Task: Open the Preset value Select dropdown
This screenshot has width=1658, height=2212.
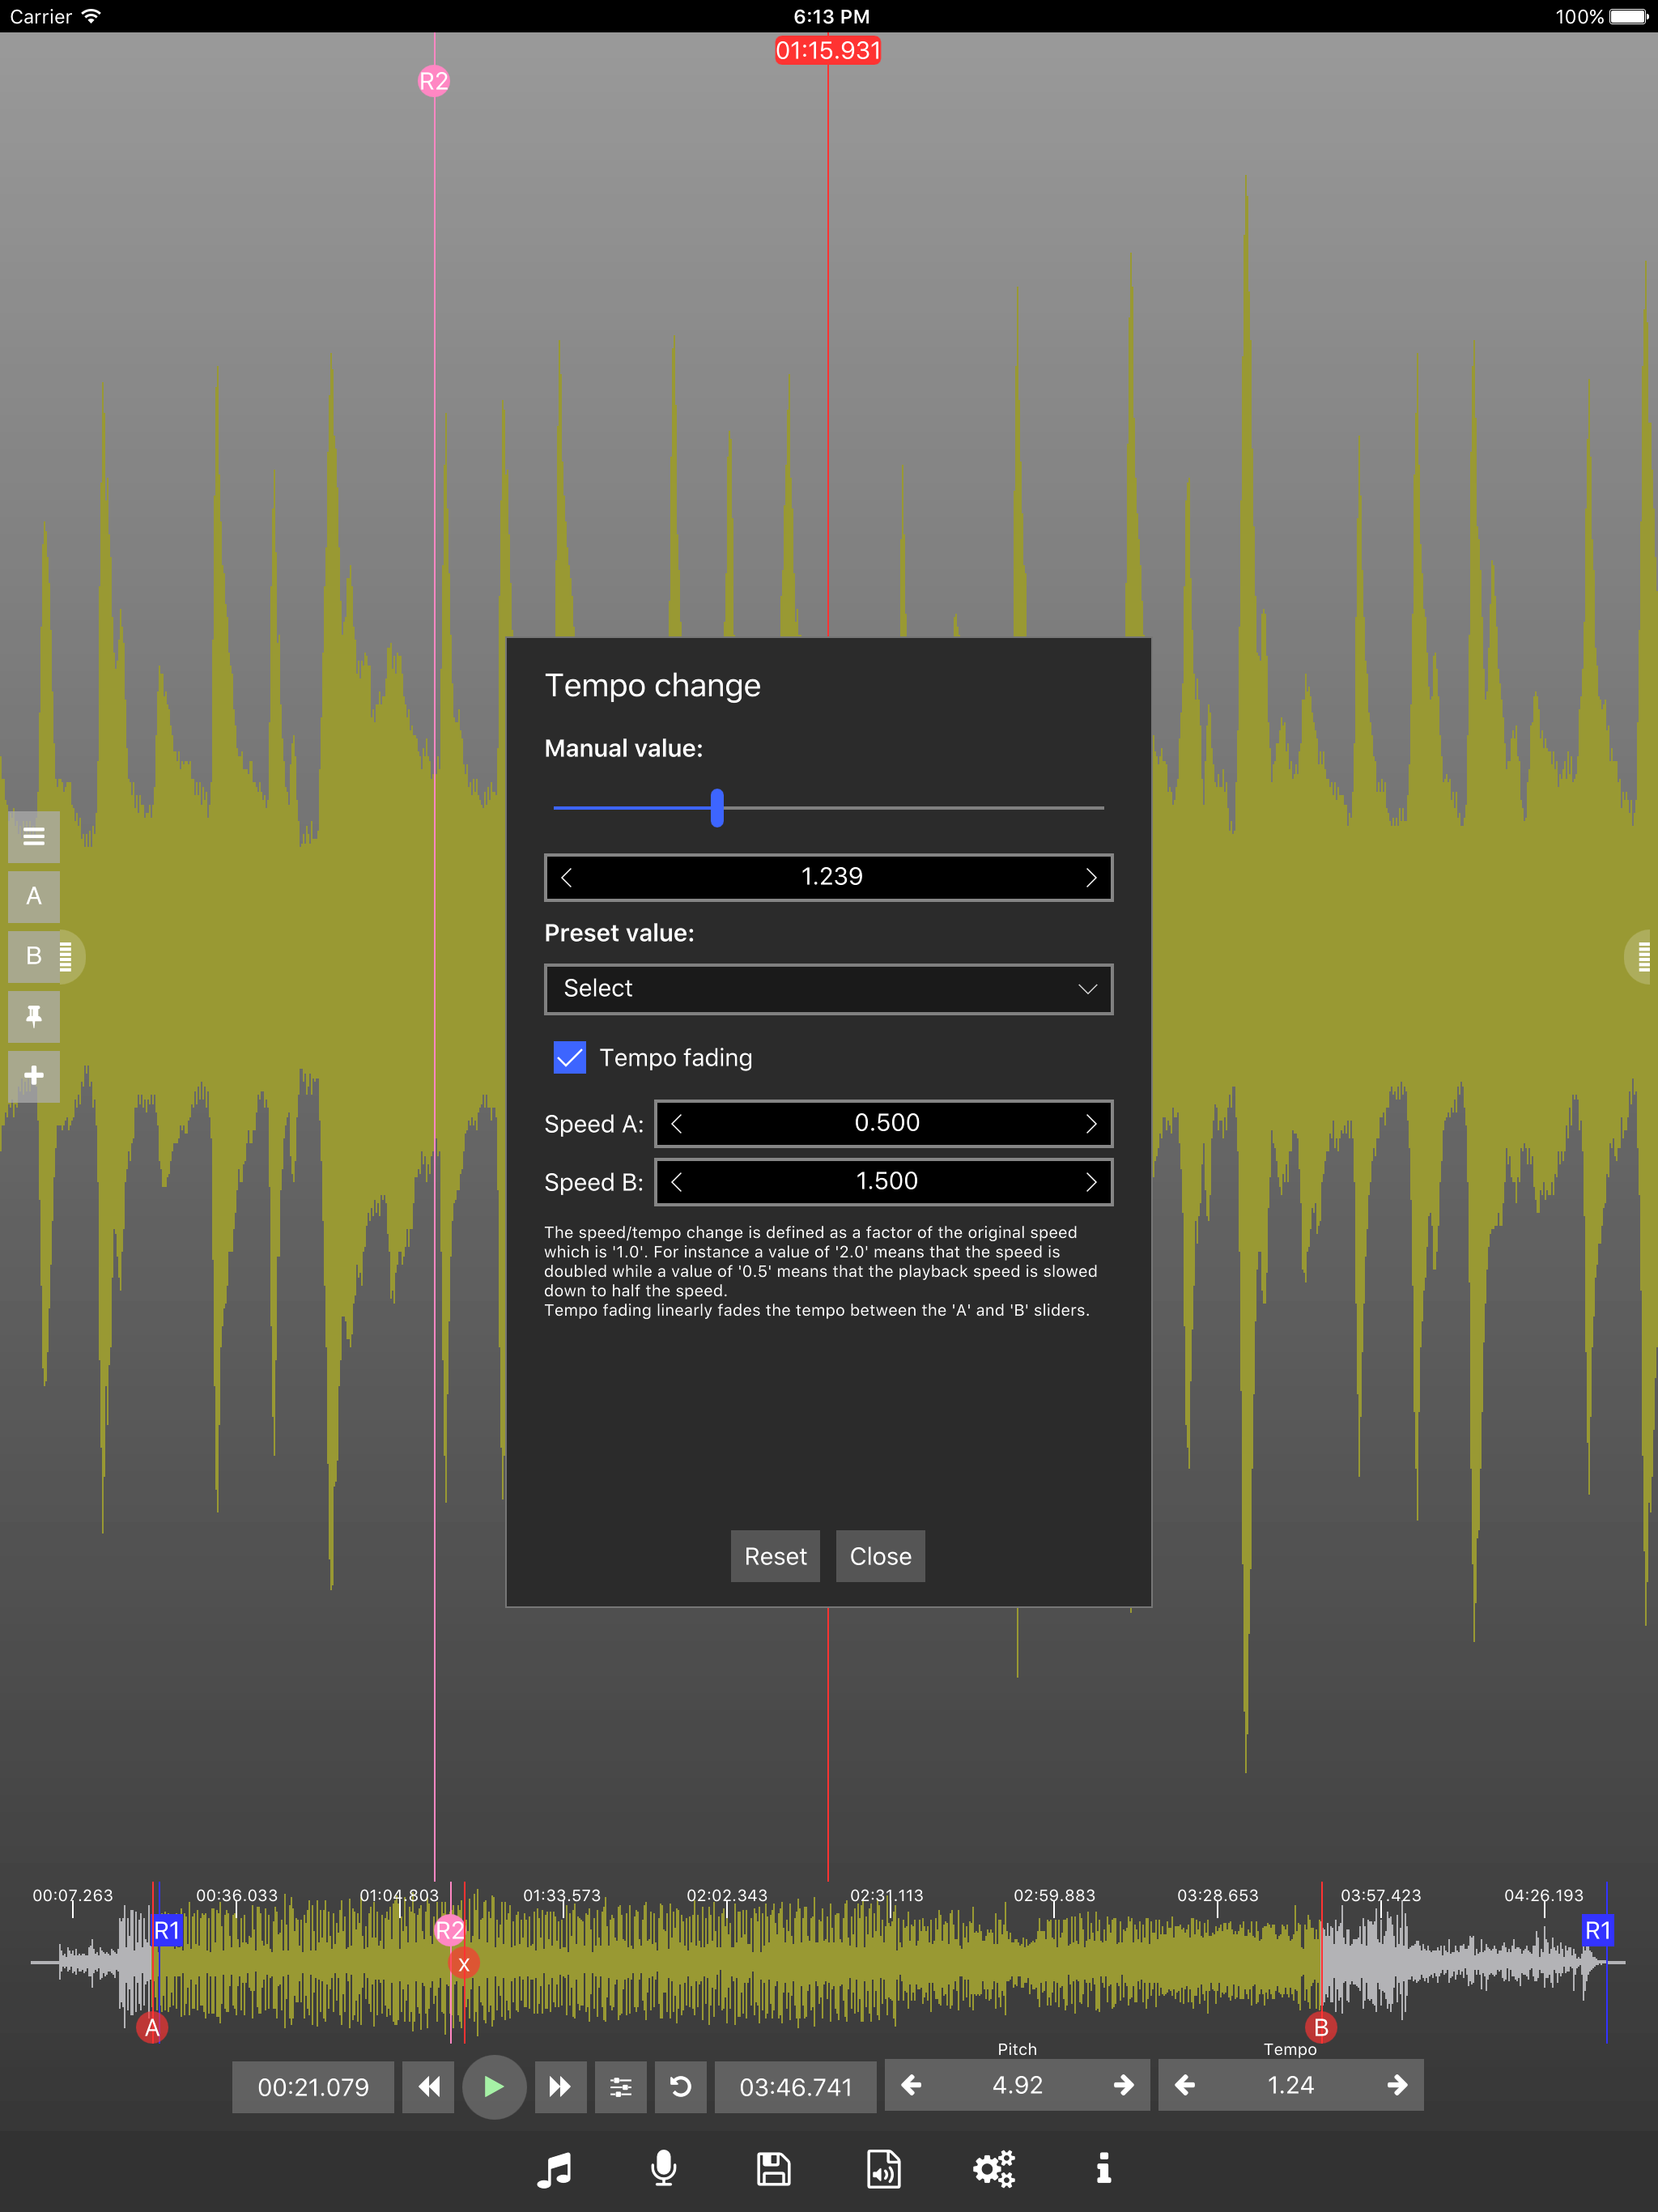Action: [x=829, y=989]
